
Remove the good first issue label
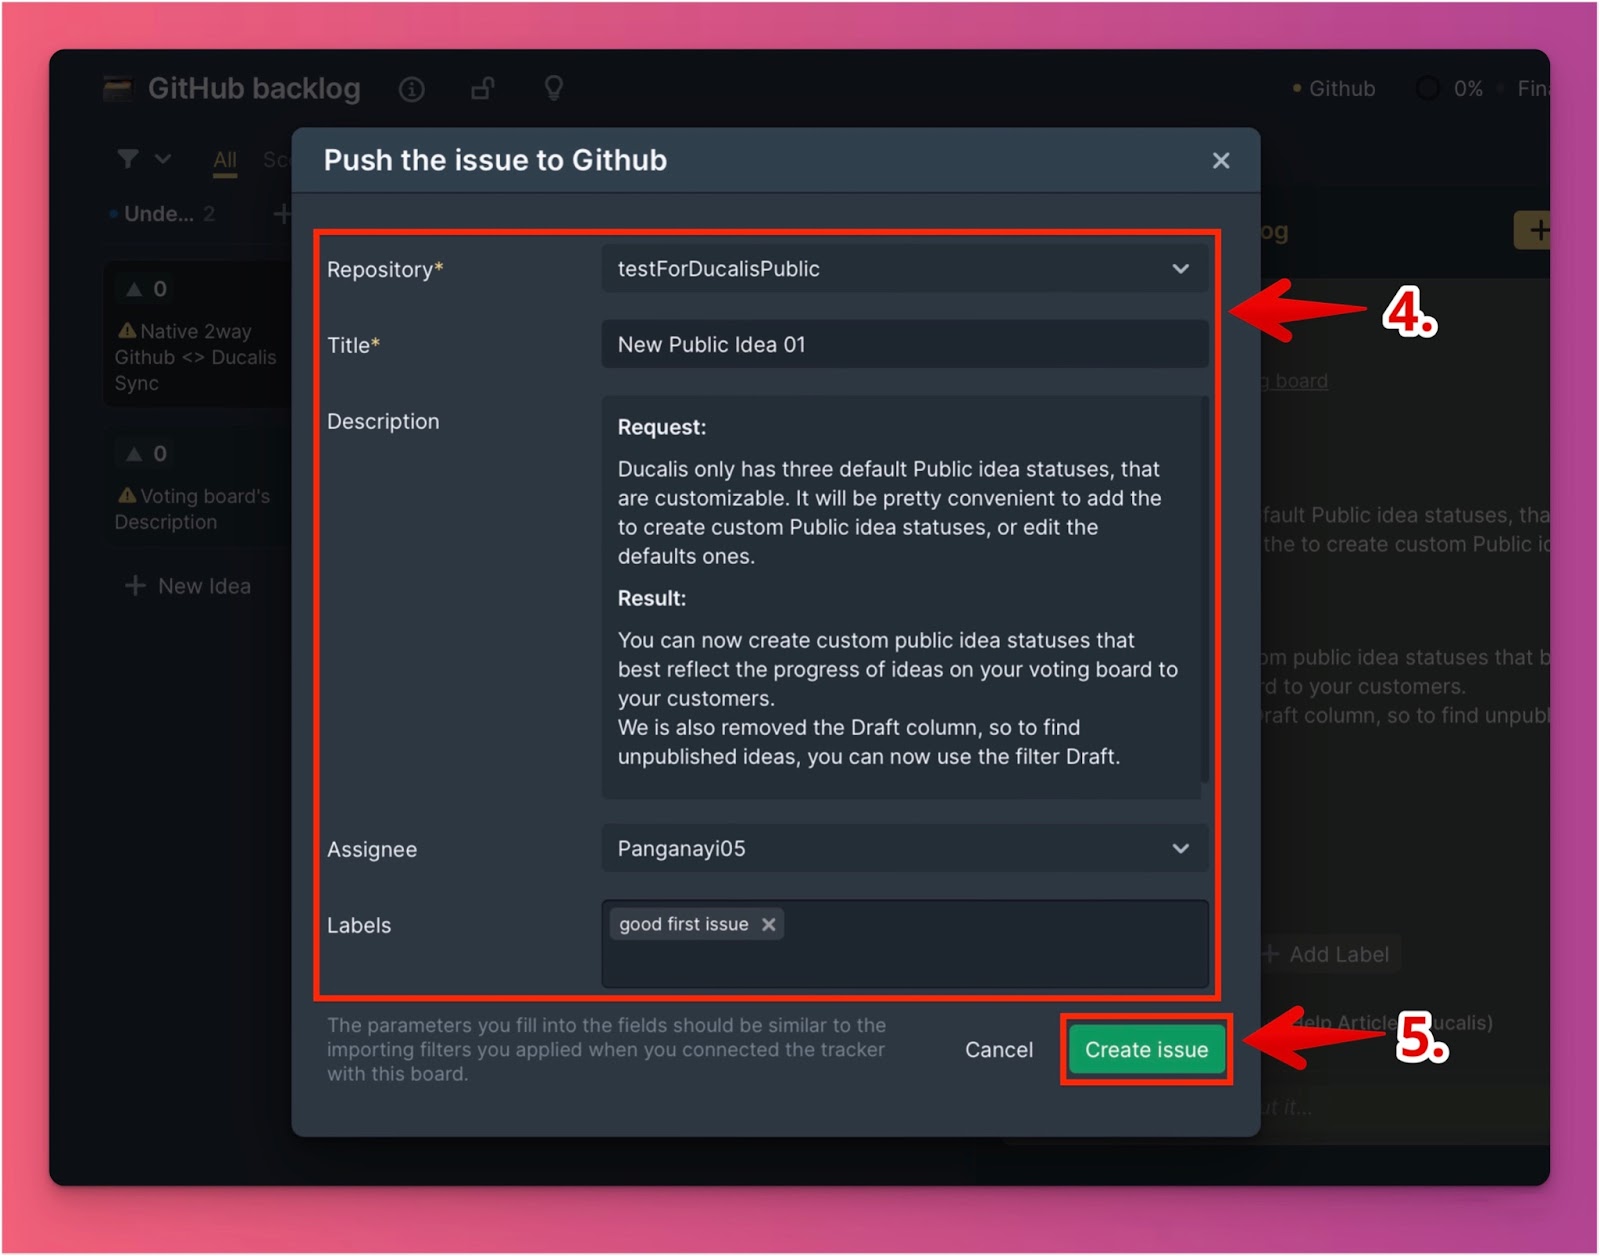coord(768,924)
